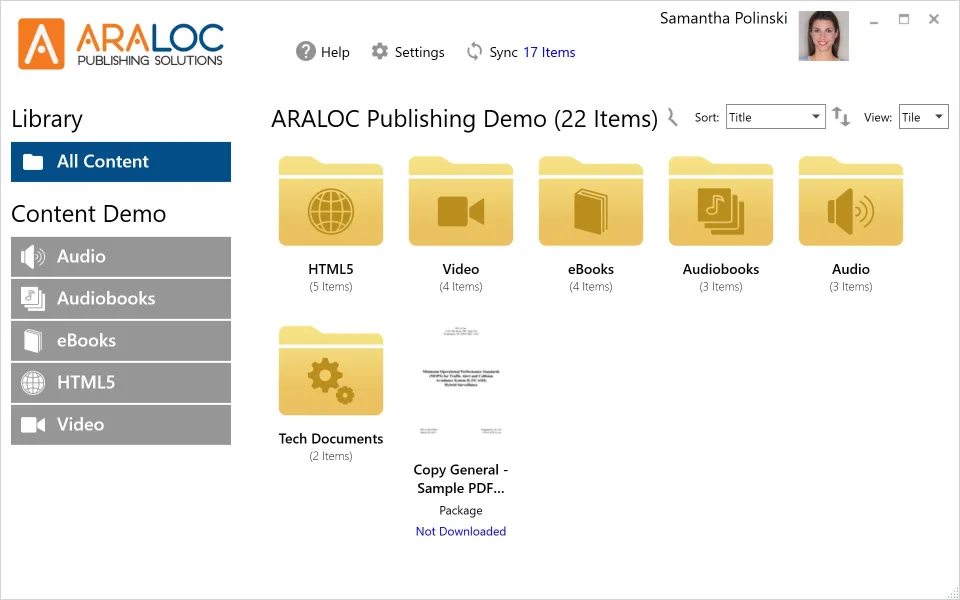The image size is (960, 600).
Task: Click the HTML5 folder name label
Action: pos(331,269)
